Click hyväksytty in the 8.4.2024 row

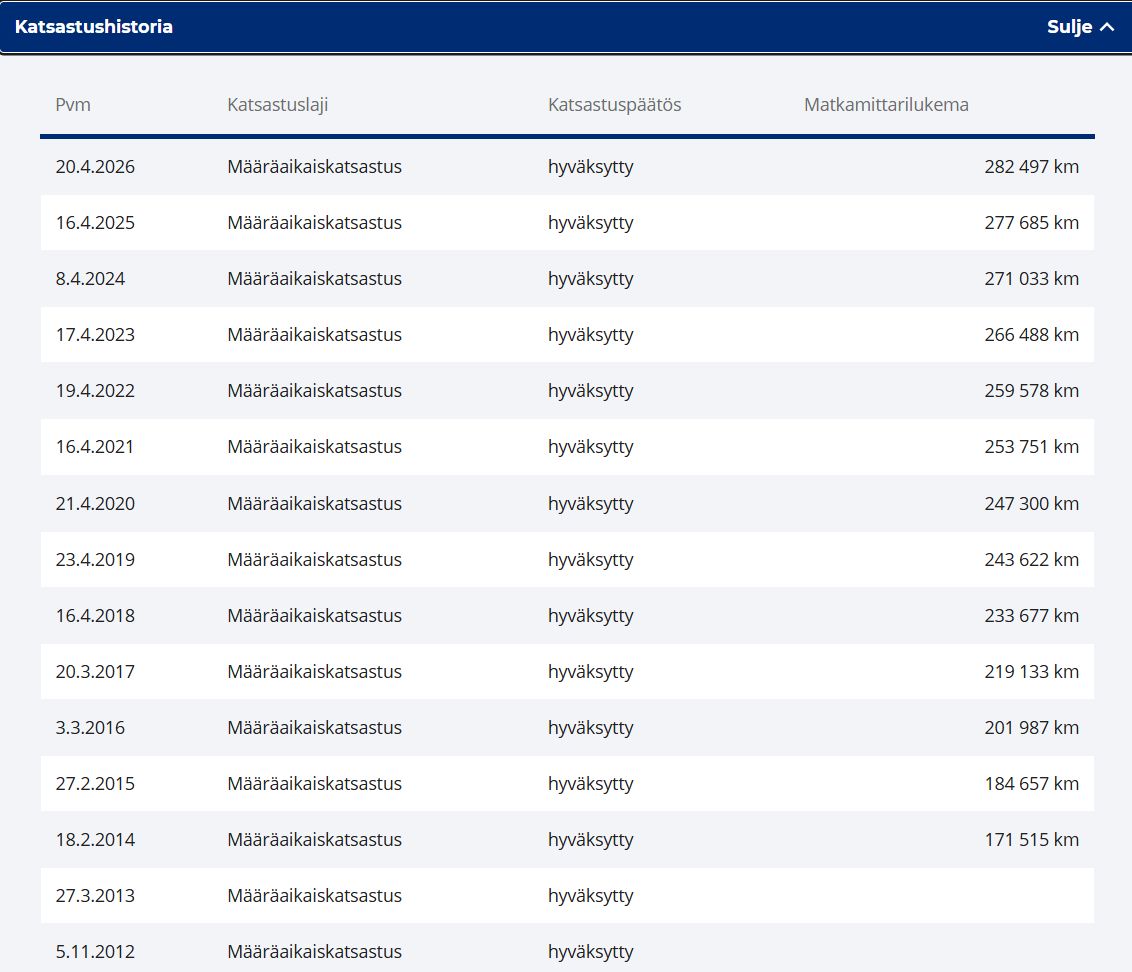click(591, 279)
